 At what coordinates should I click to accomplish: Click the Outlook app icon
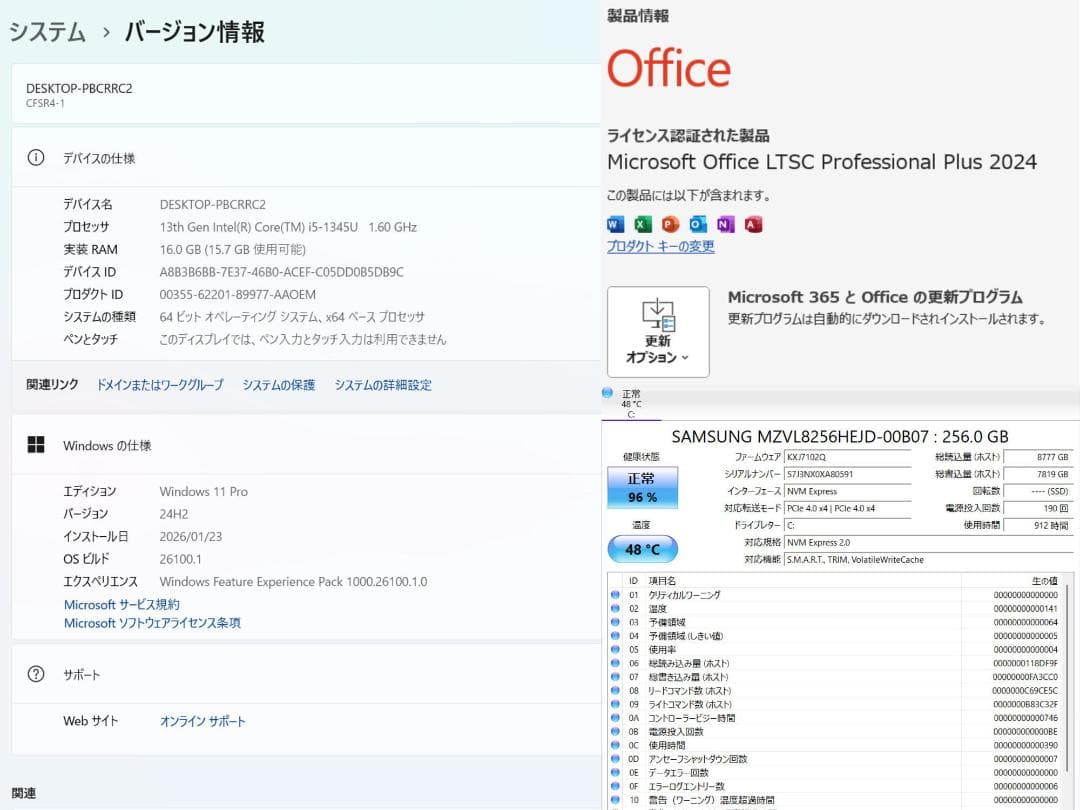(x=698, y=224)
